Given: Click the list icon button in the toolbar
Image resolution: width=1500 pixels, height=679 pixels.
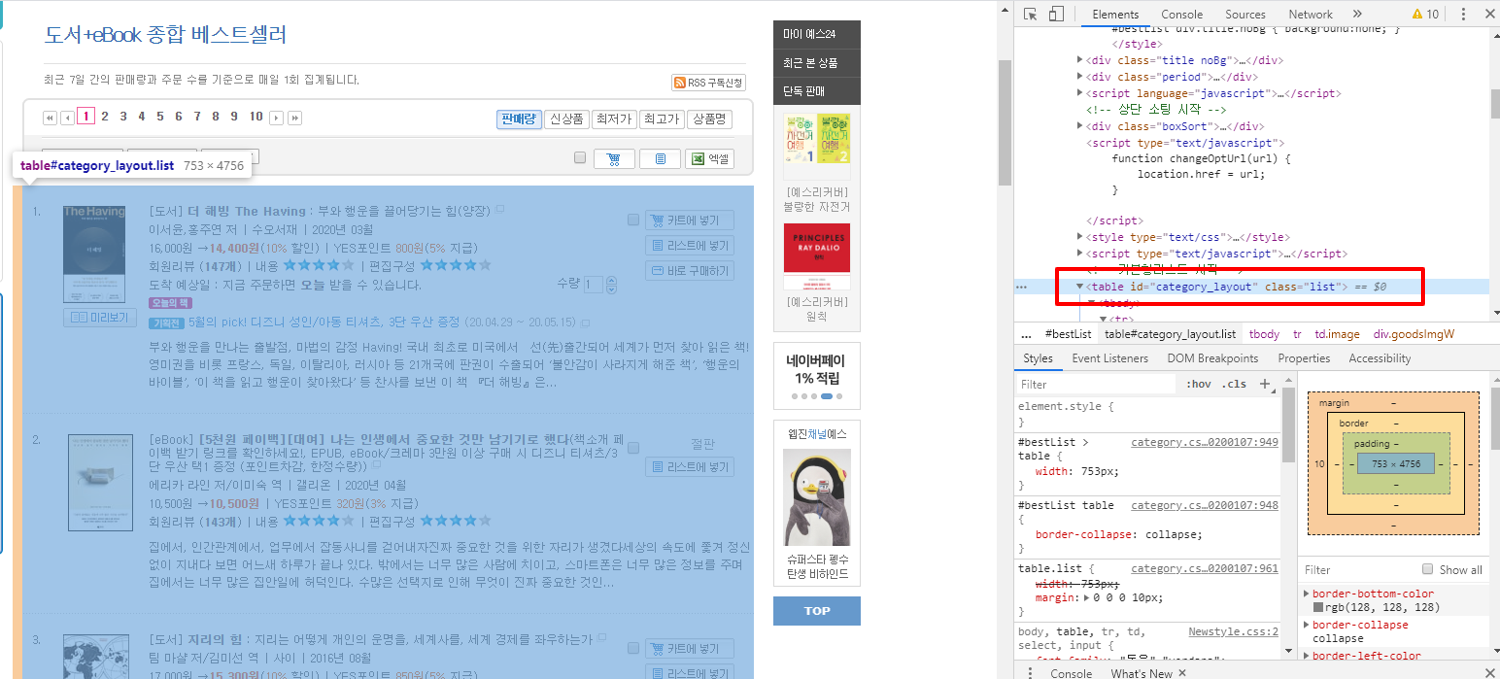Looking at the screenshot, I should [x=660, y=158].
